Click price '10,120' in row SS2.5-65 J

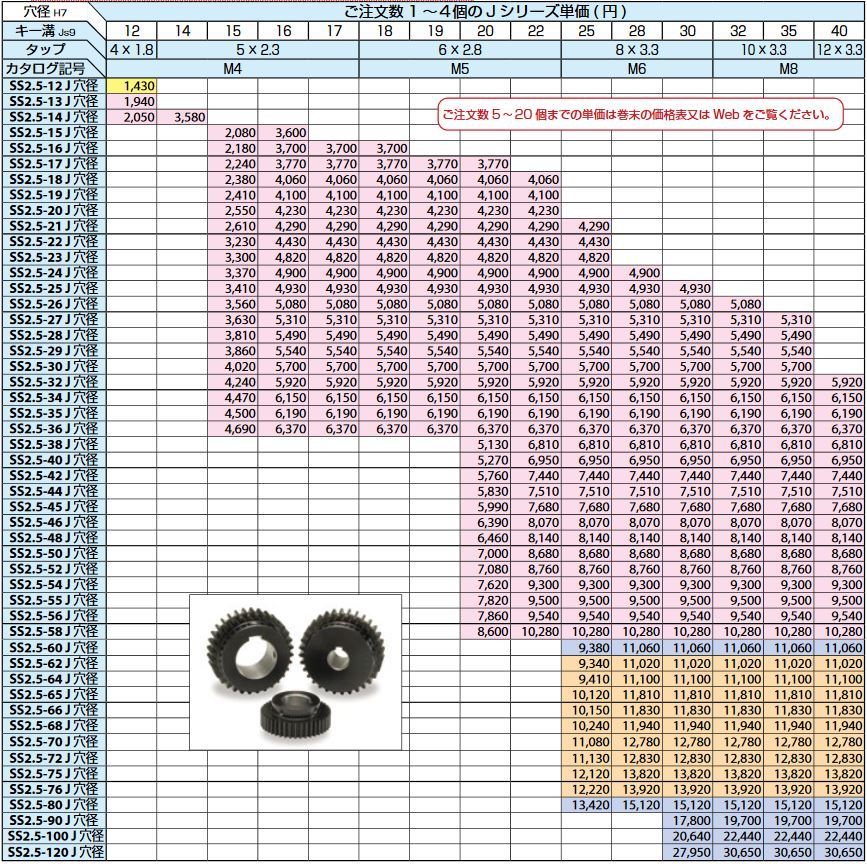pos(587,695)
